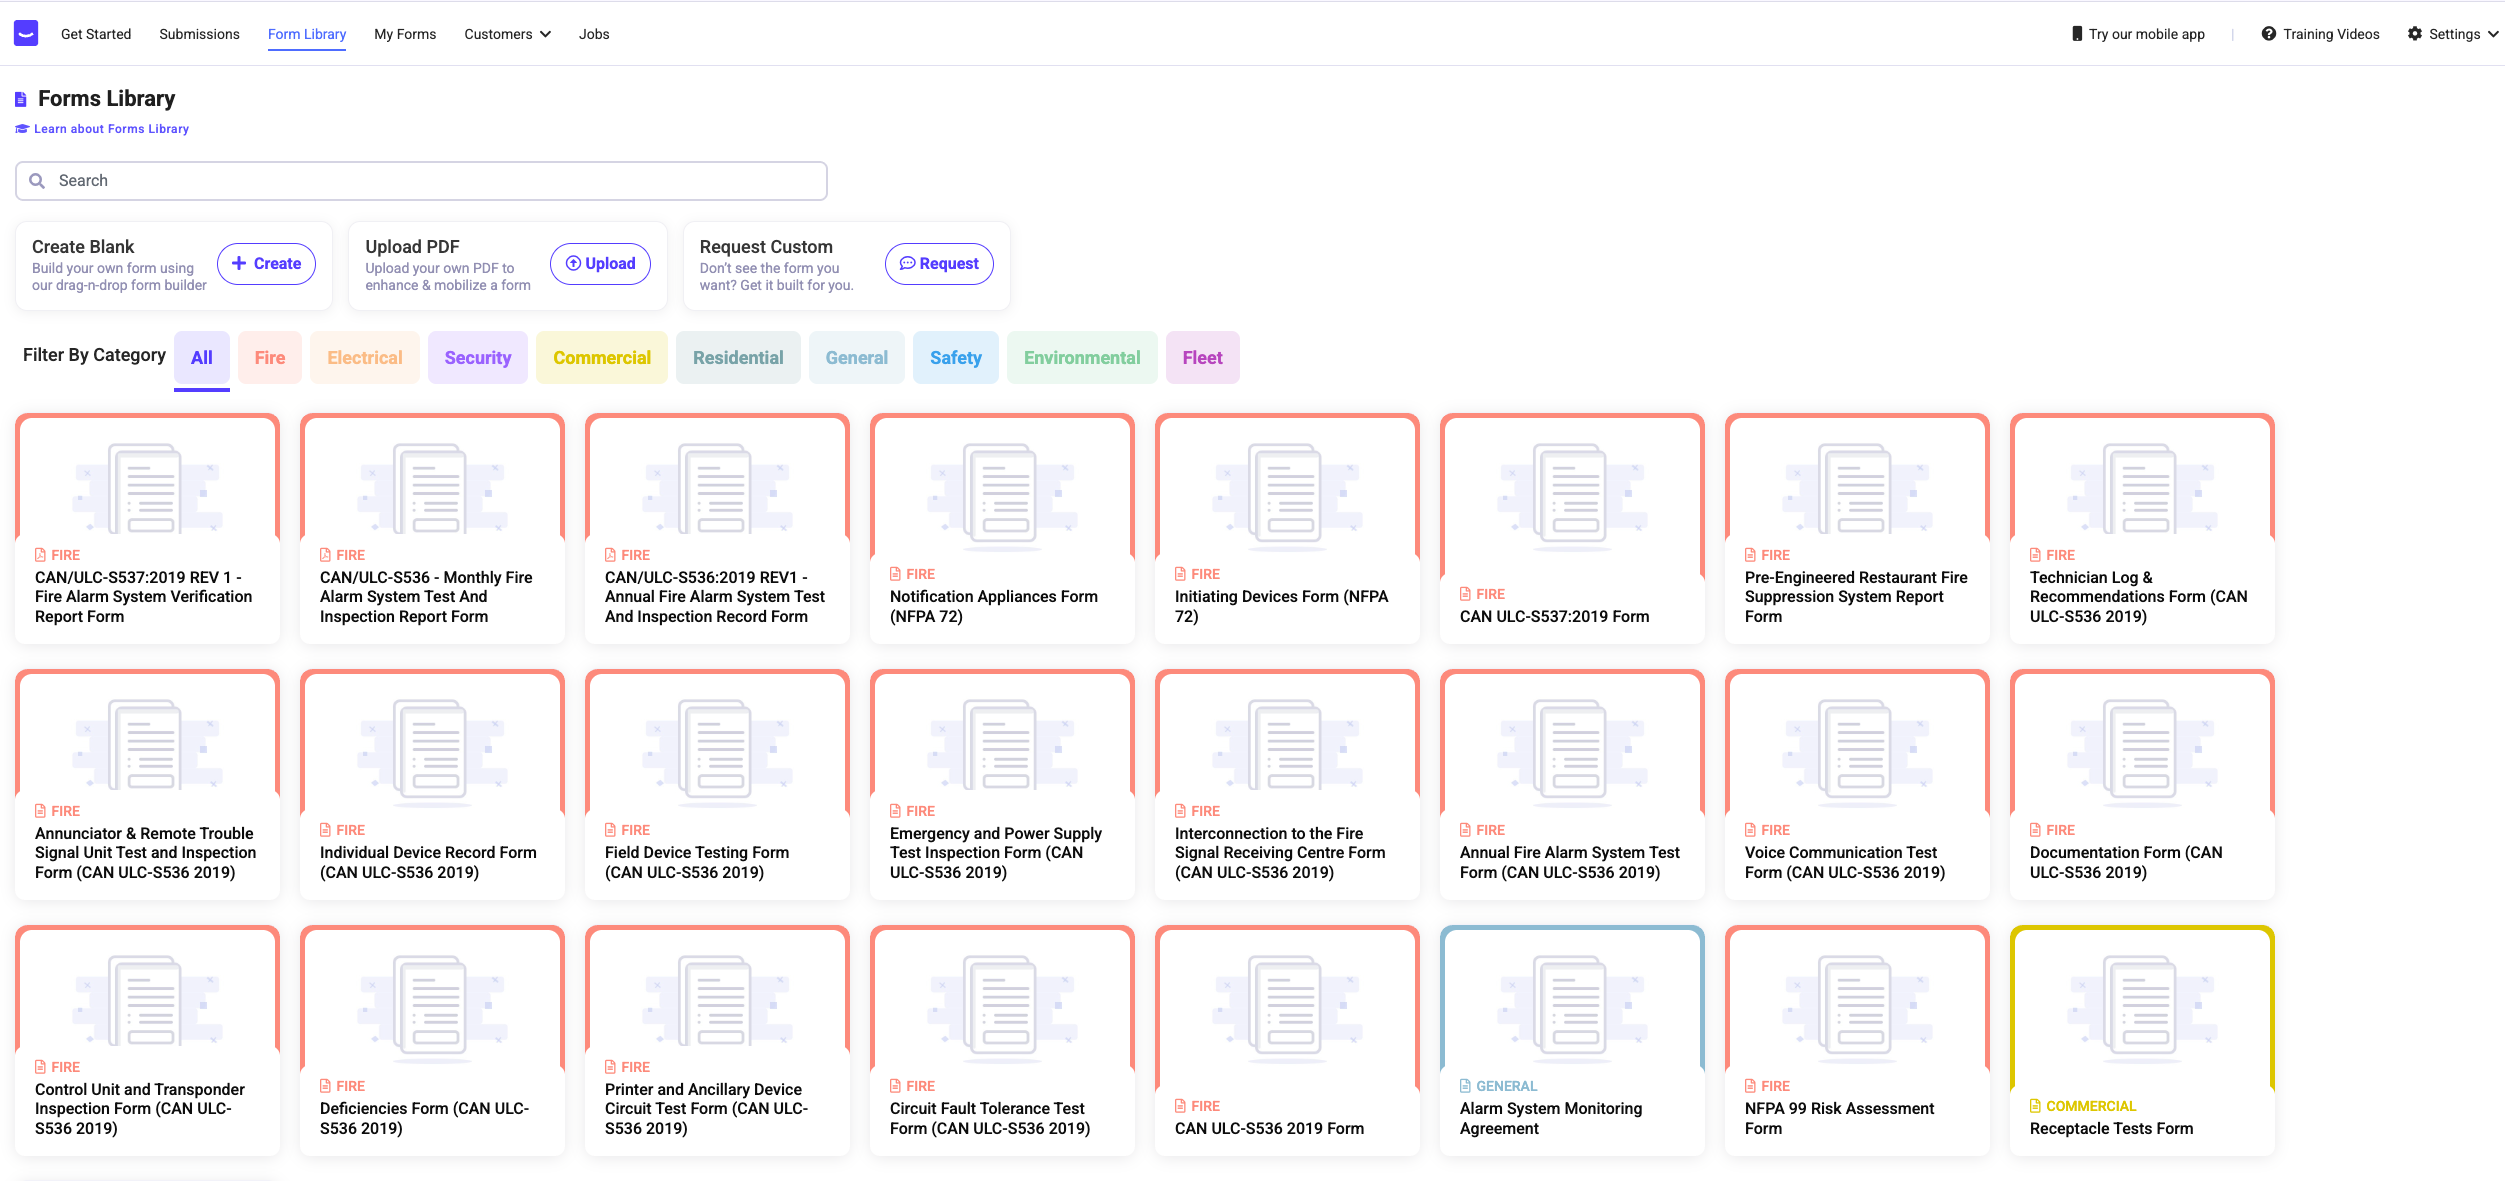
Task: Click the Upload PDF button
Action: click(x=600, y=264)
